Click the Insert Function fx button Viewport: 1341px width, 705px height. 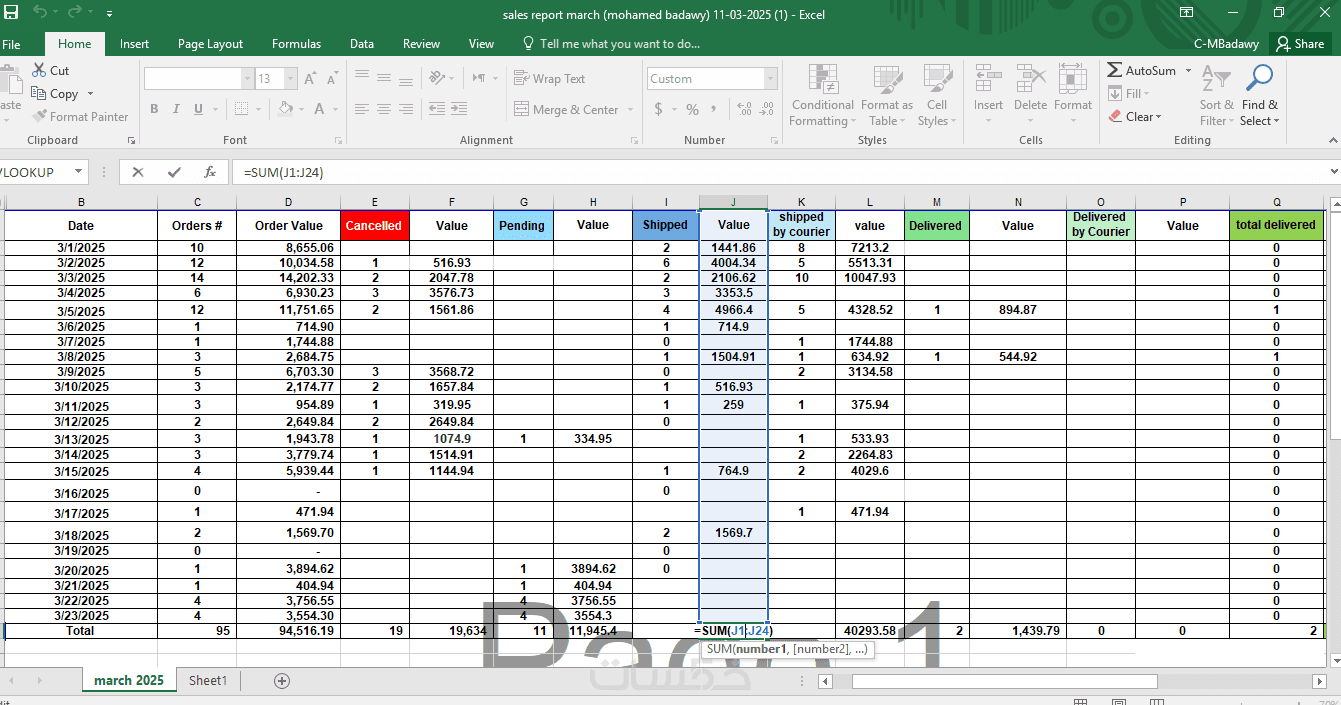pyautogui.click(x=209, y=172)
